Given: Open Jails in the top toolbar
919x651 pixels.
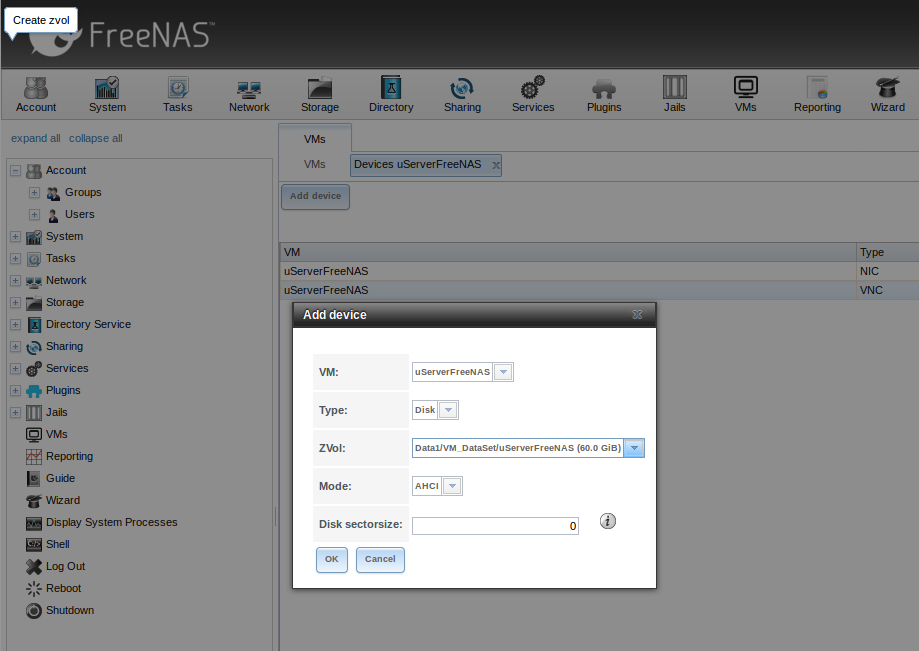Looking at the screenshot, I should tap(675, 94).
